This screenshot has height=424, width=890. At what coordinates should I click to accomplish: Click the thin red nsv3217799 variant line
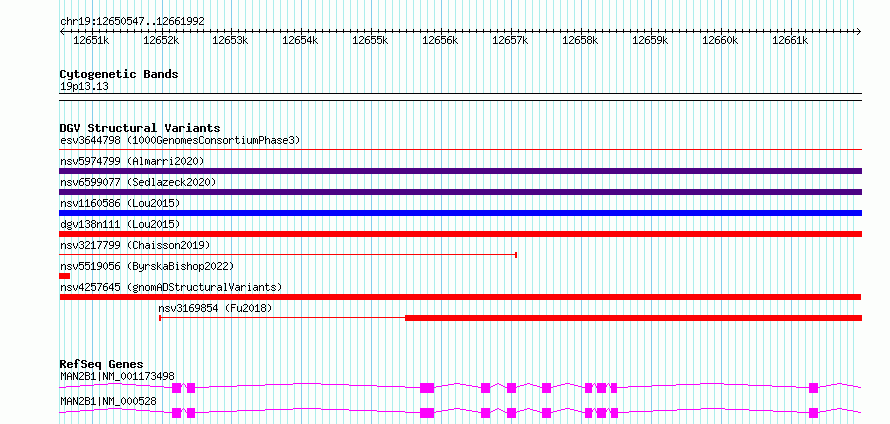pyautogui.click(x=288, y=255)
